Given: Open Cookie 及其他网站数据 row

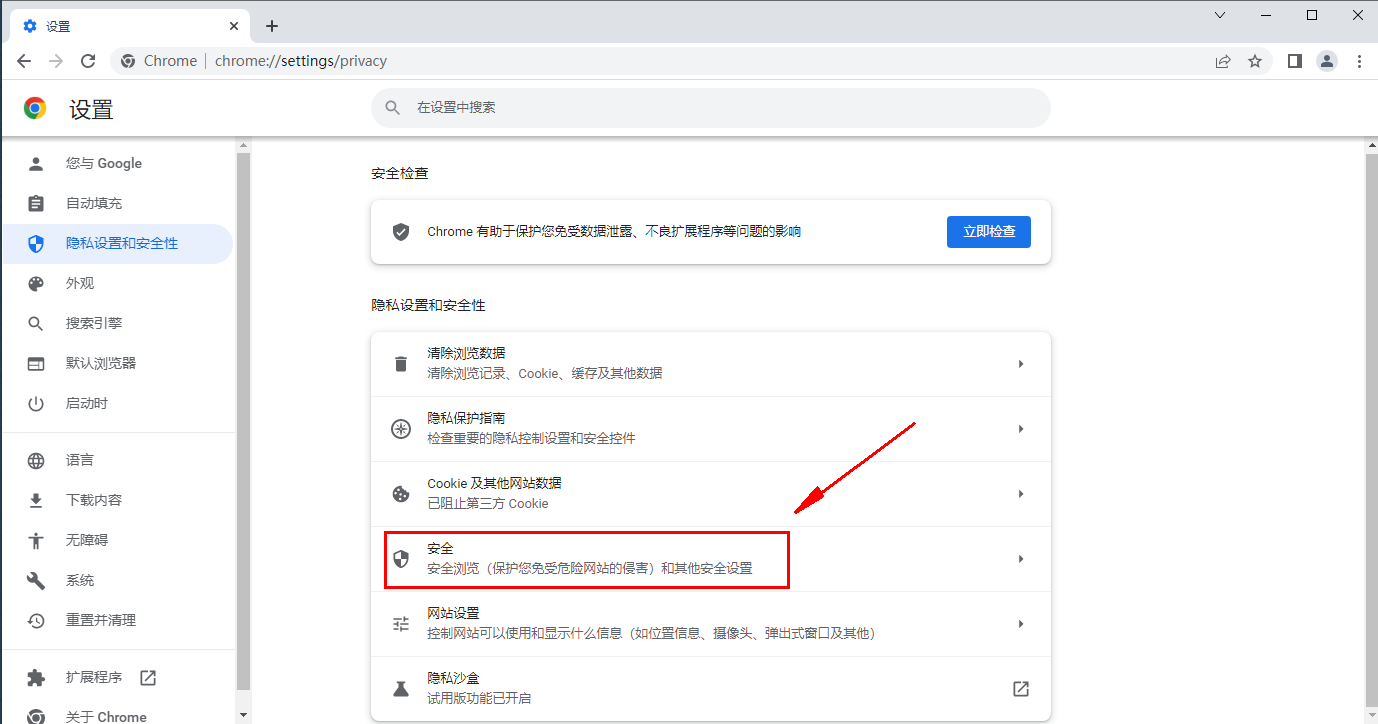Looking at the screenshot, I should coord(711,494).
